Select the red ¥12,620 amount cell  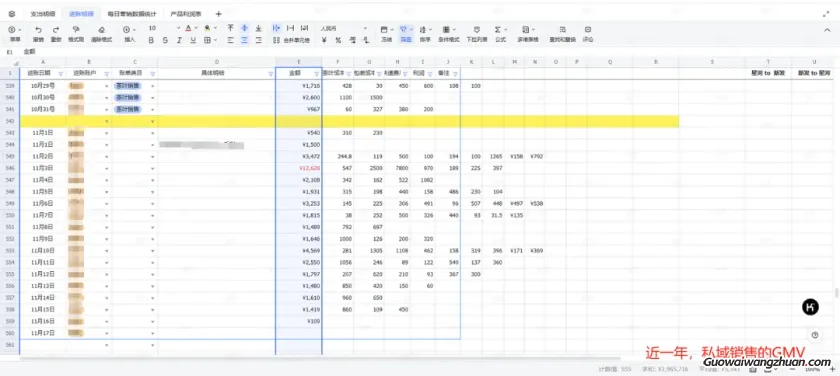click(298, 168)
